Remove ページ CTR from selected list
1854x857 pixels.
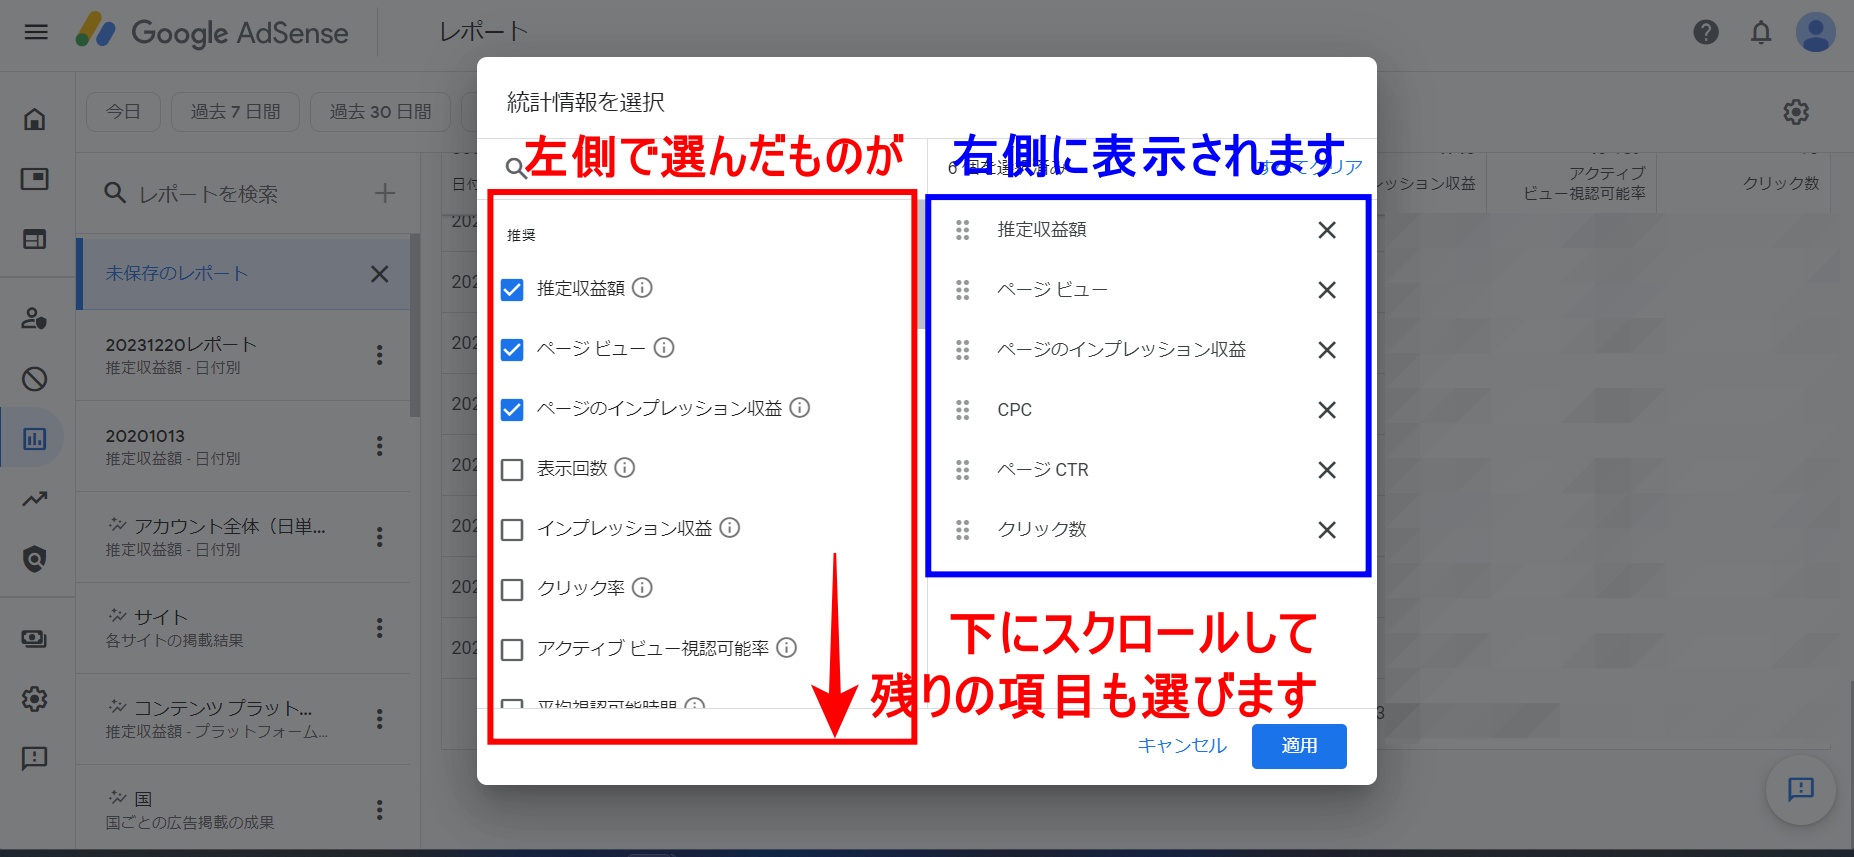point(1327,470)
